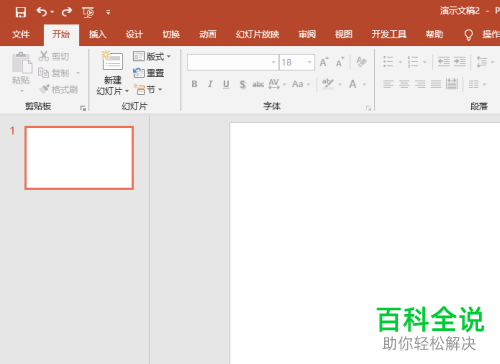Open the font color dropdown arrow
Image resolution: width=500 pixels, height=364 pixels.
pyautogui.click(x=364, y=84)
